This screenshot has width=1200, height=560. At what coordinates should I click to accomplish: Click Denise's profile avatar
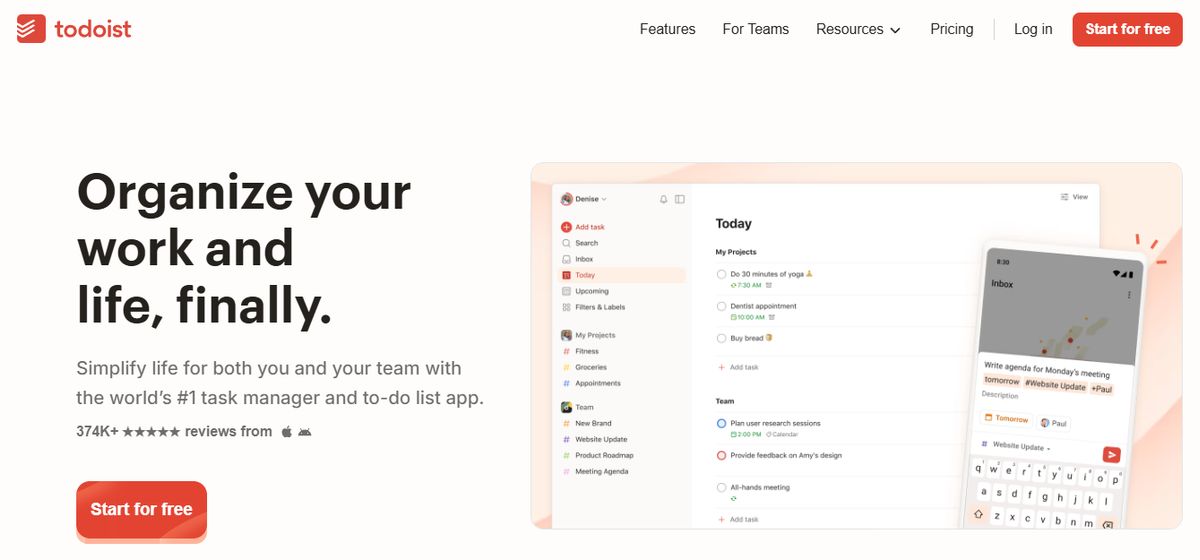pos(566,199)
